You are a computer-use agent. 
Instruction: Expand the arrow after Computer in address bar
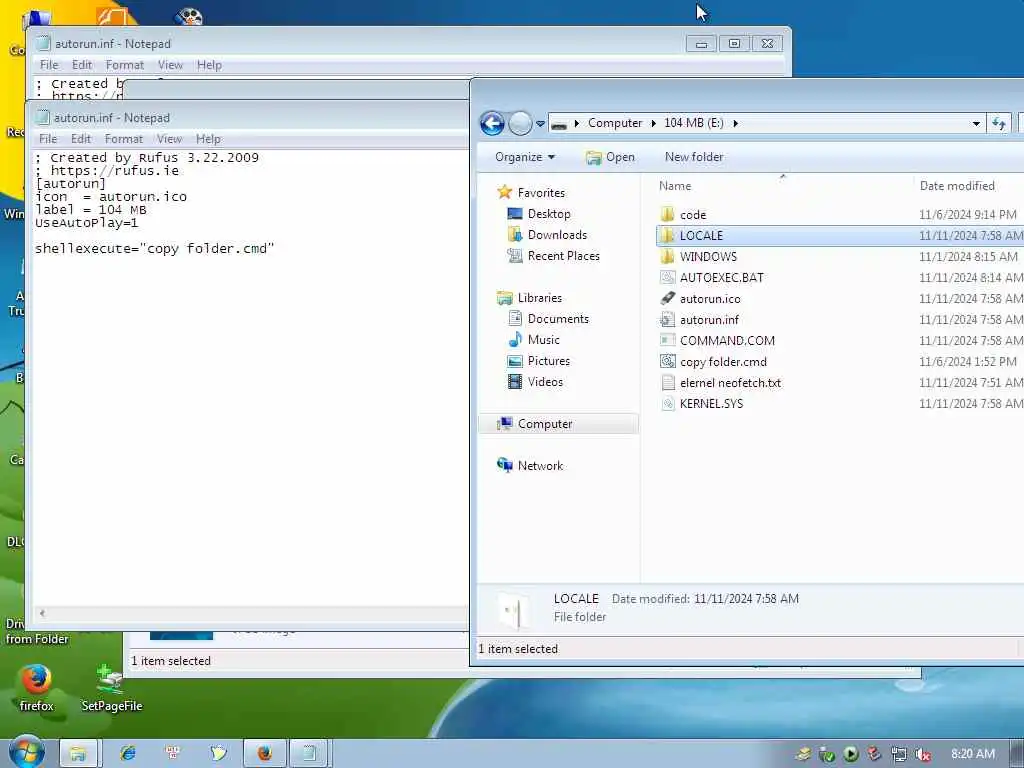click(x=653, y=123)
